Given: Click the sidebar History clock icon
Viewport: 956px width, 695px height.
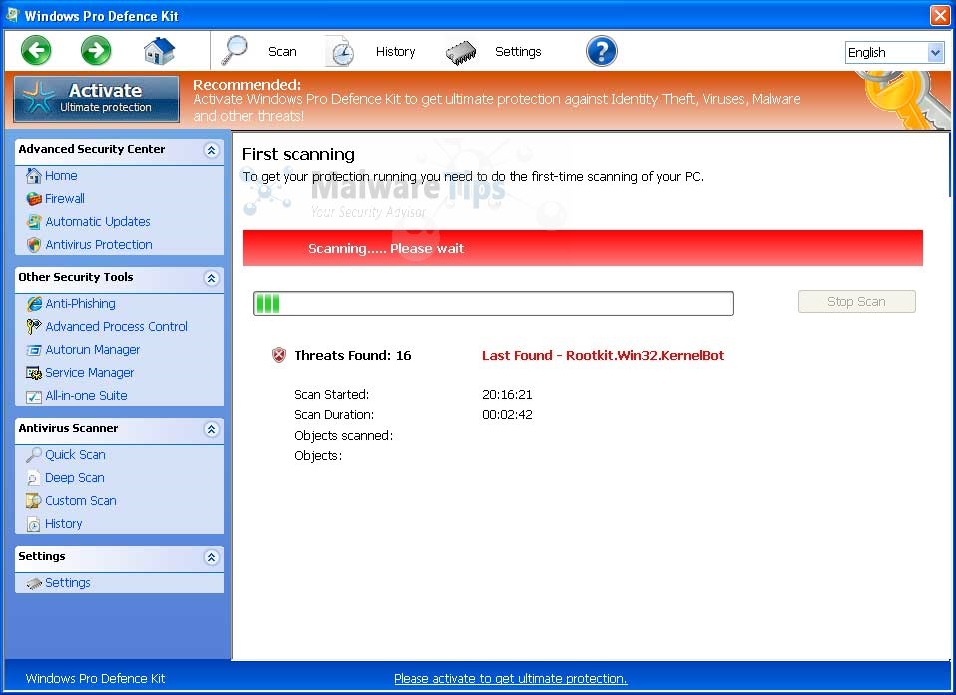Looking at the screenshot, I should (x=34, y=524).
